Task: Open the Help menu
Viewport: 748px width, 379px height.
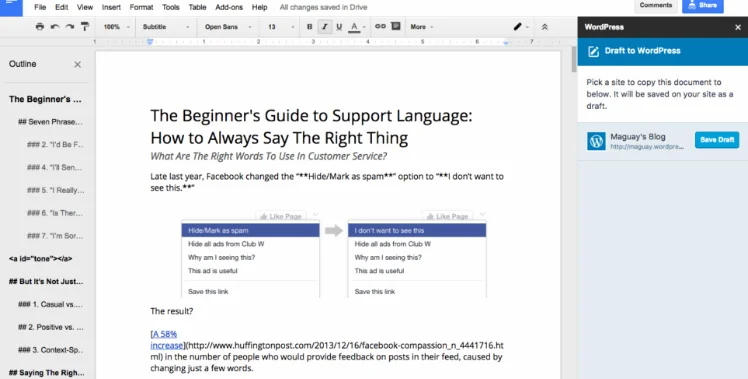Action: [x=260, y=7]
